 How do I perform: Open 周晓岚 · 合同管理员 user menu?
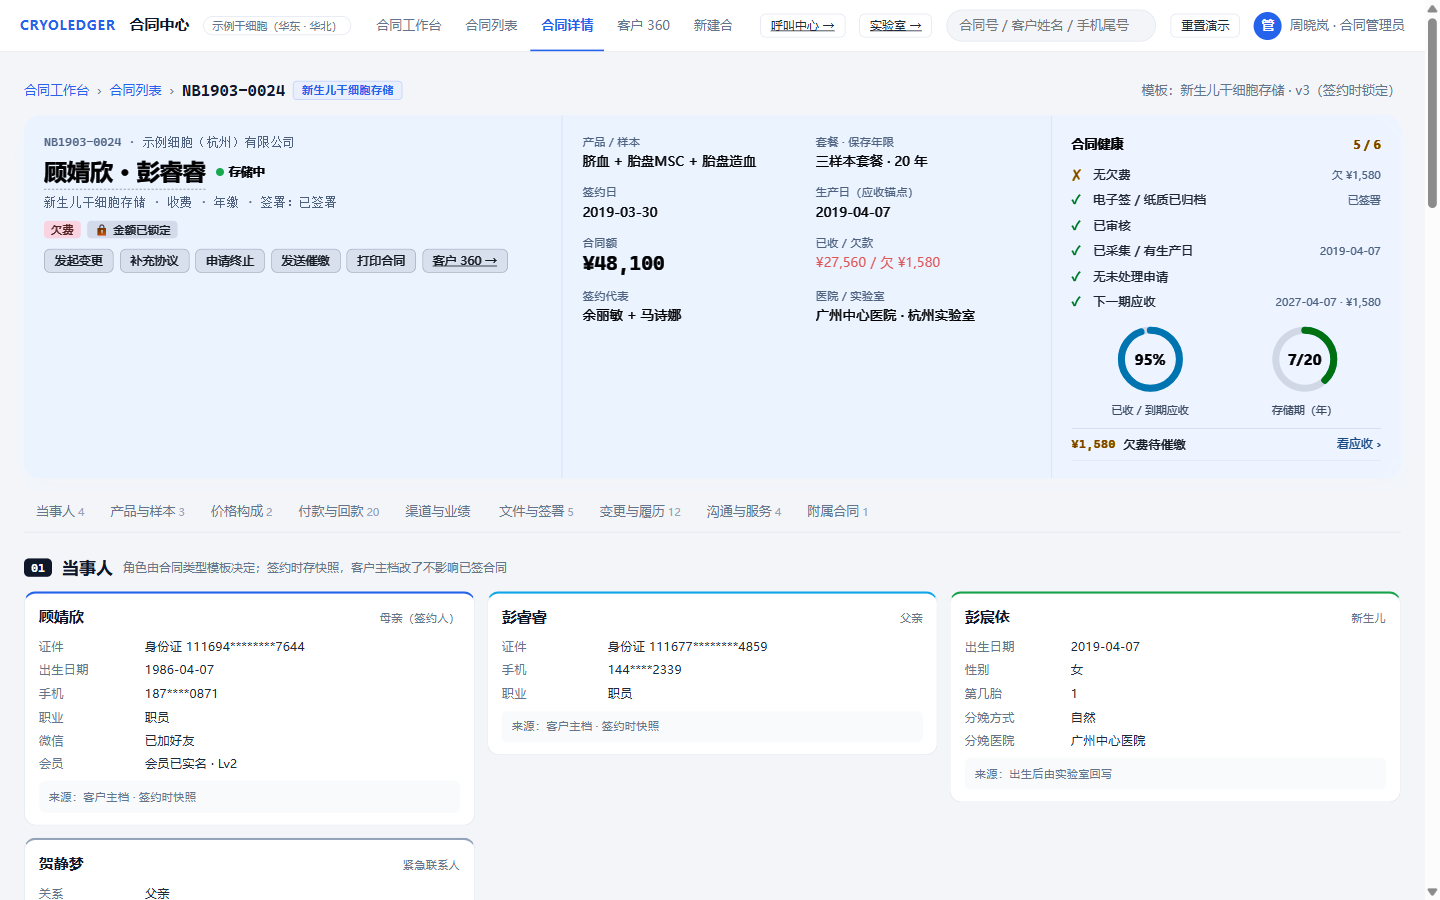coord(1347,25)
